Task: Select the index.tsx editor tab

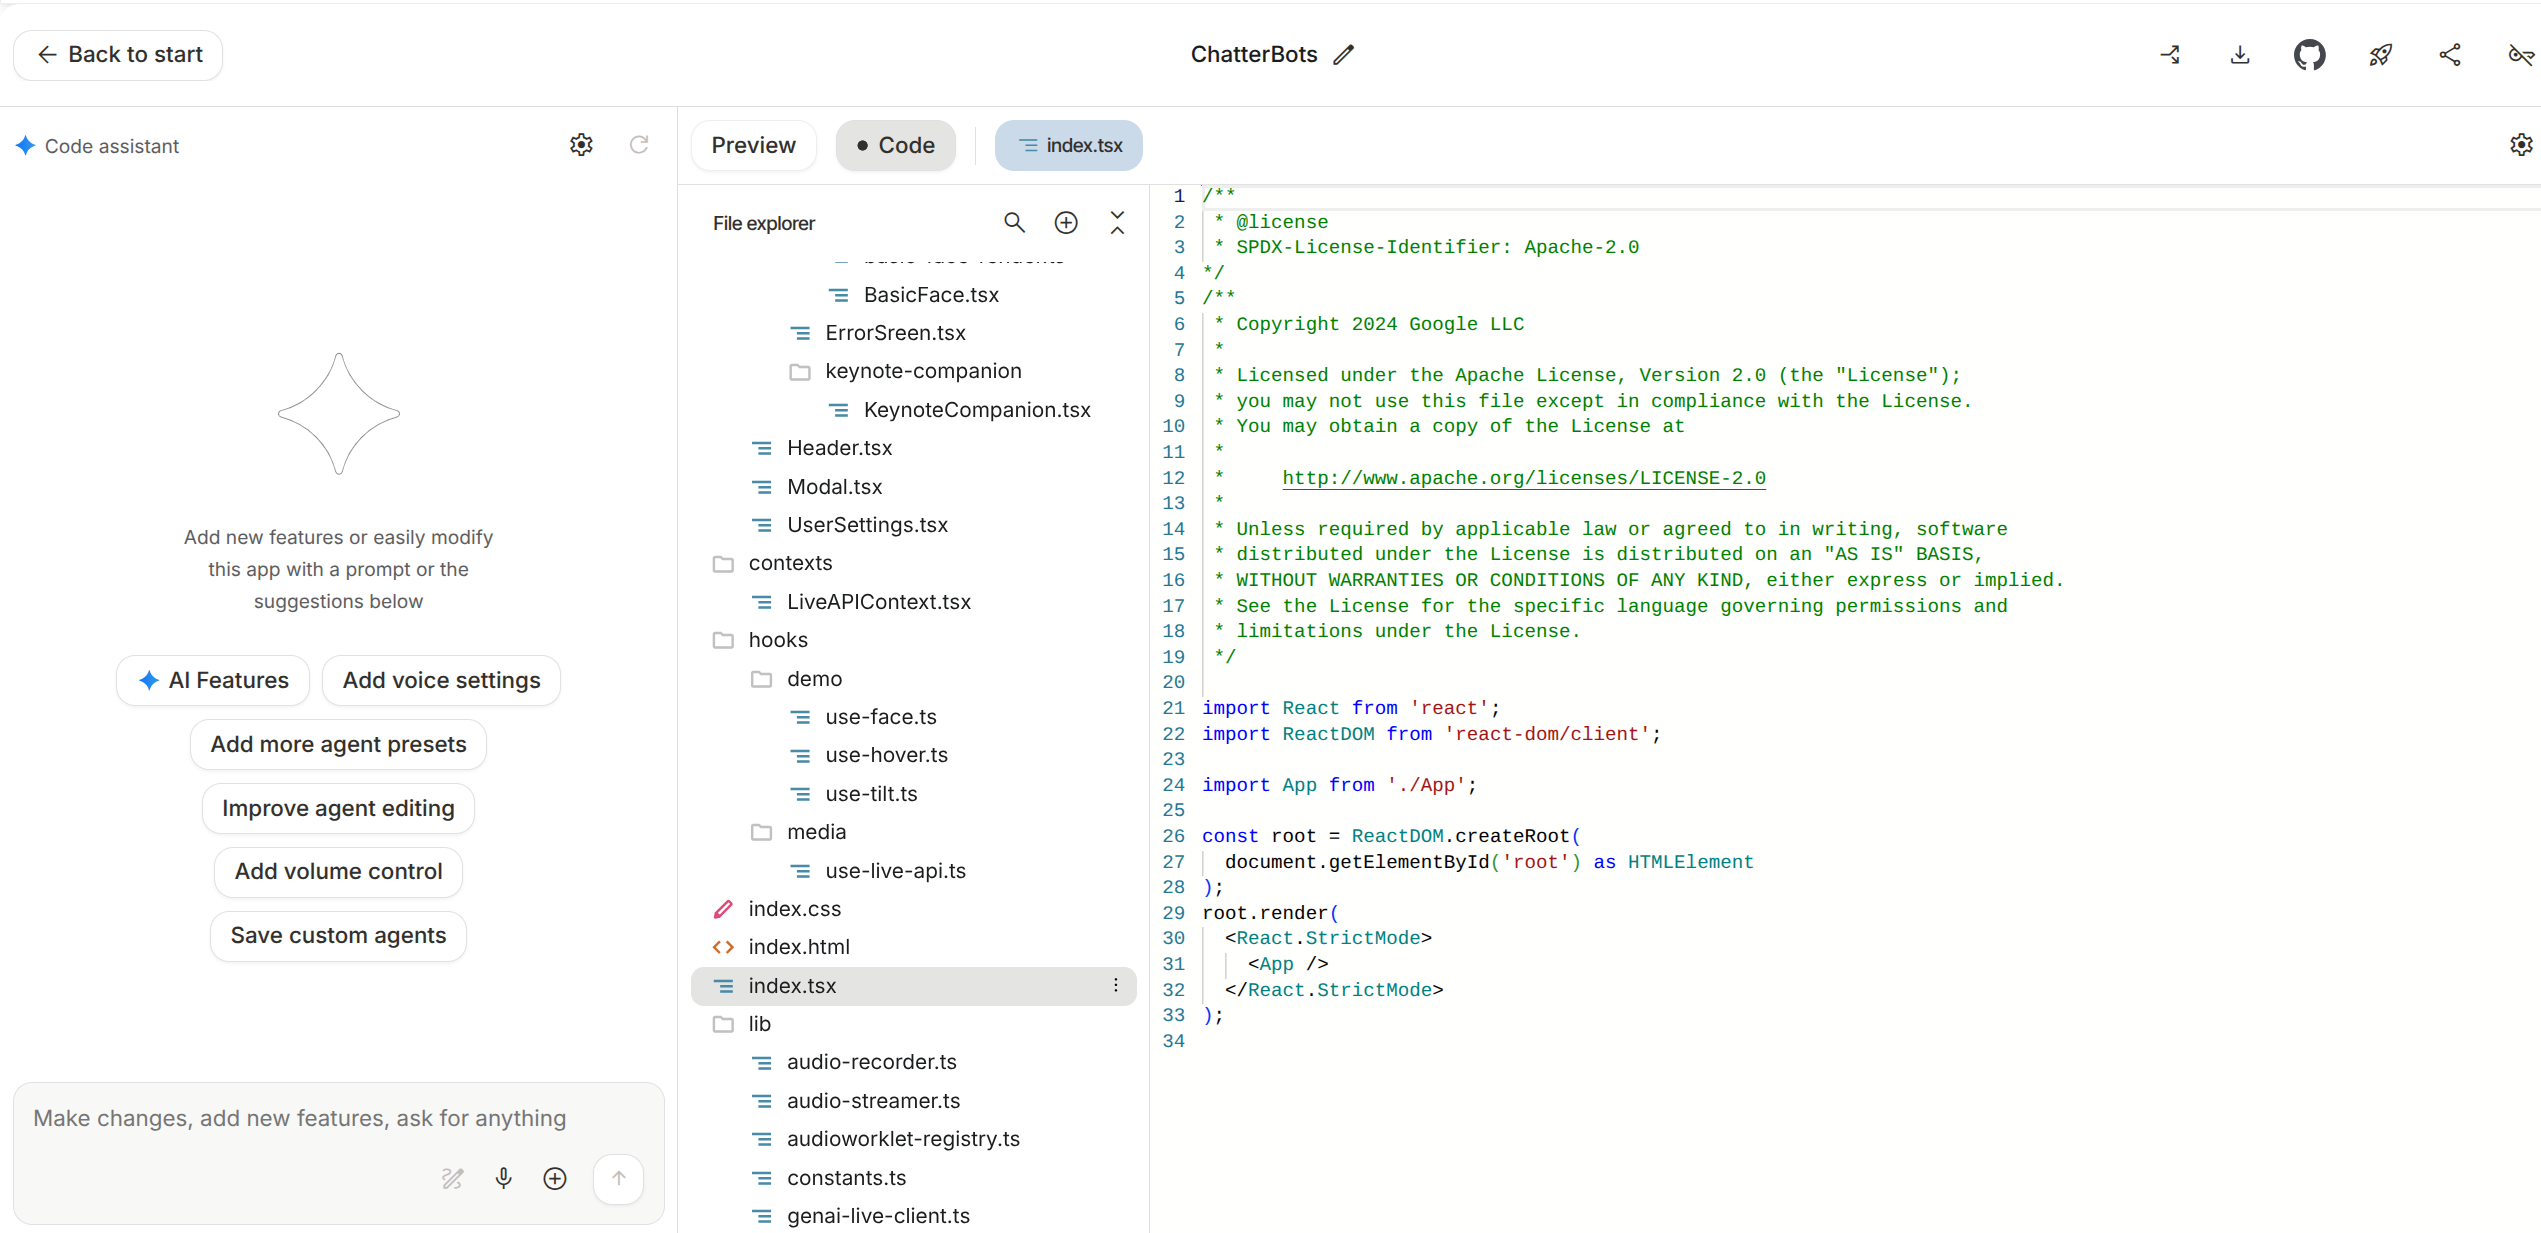Action: point(1068,145)
